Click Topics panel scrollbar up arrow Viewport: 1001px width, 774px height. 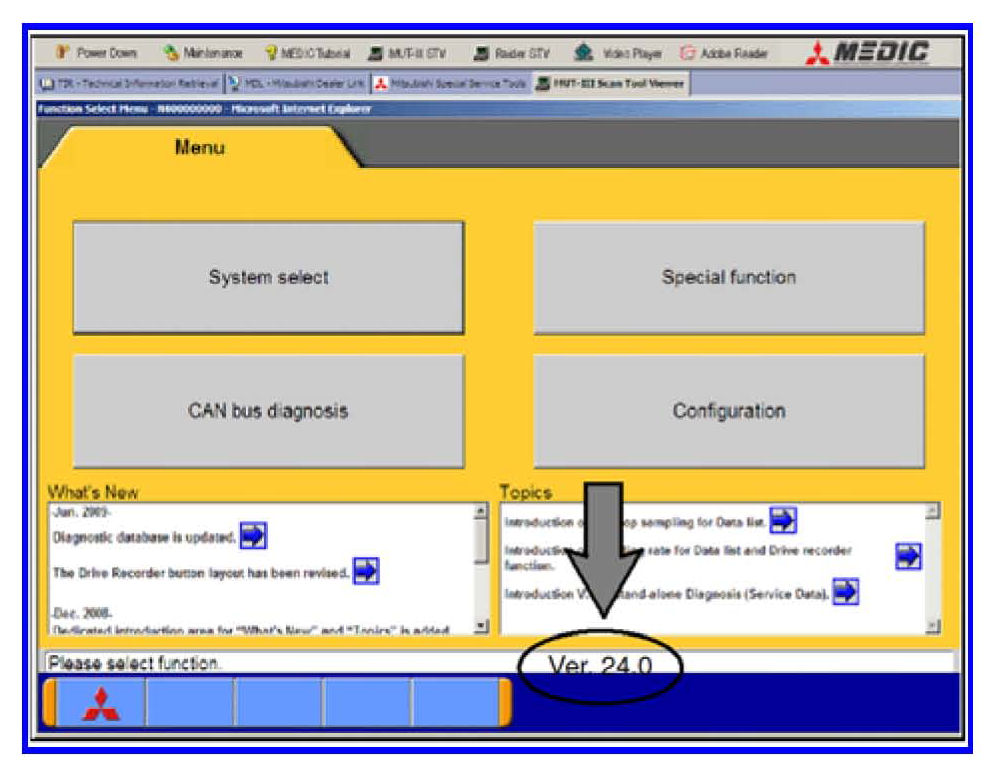[933, 511]
